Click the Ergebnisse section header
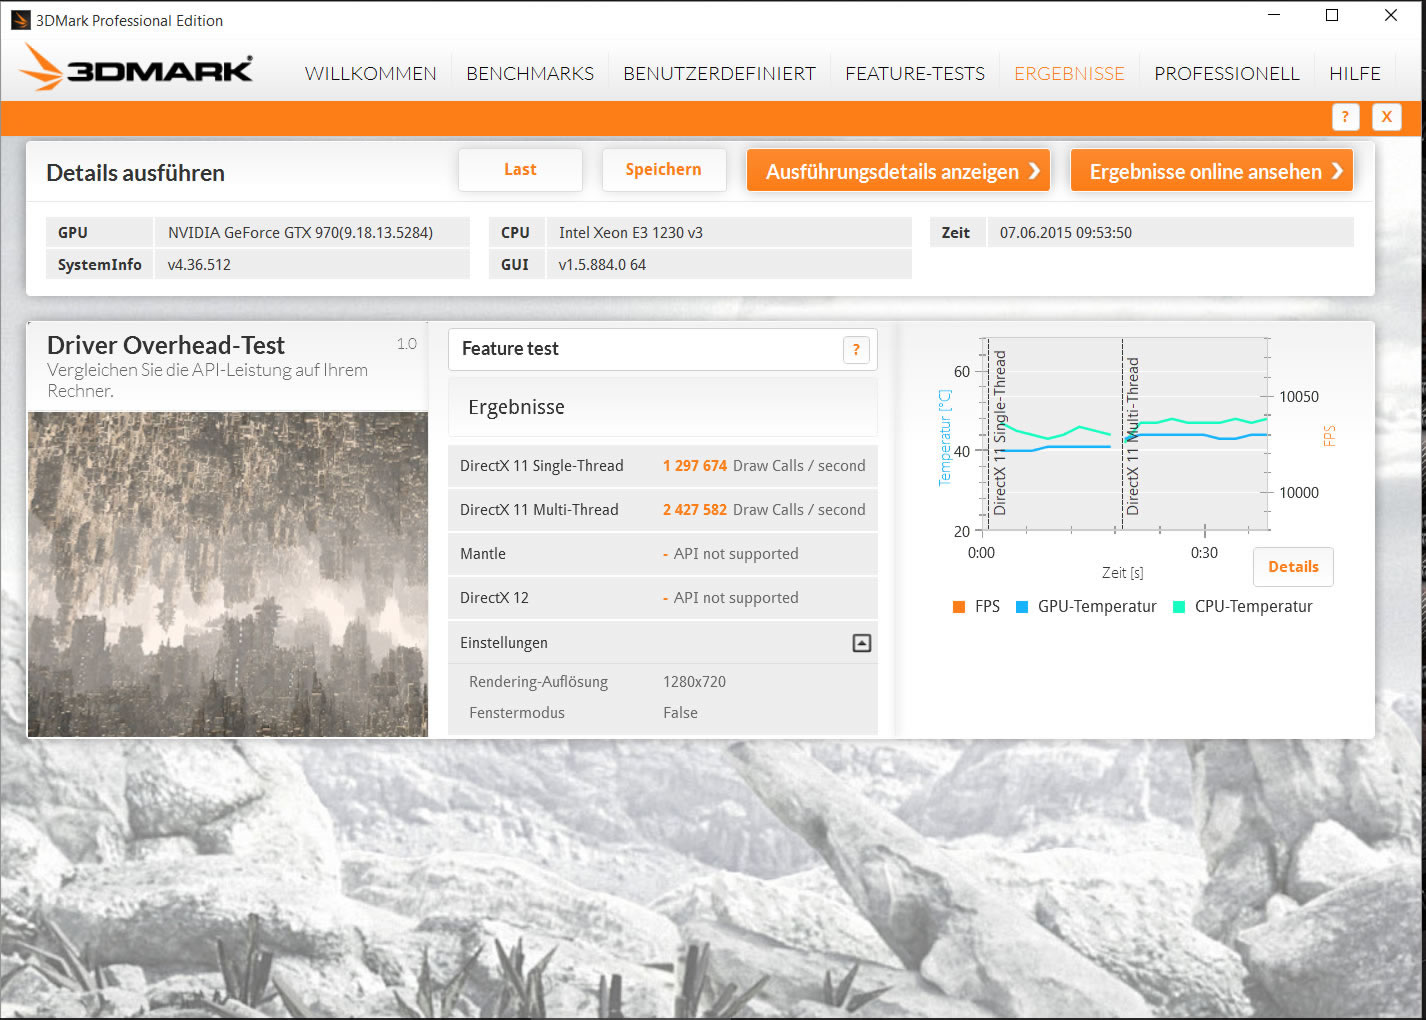This screenshot has width=1426, height=1020. pyautogui.click(x=663, y=407)
